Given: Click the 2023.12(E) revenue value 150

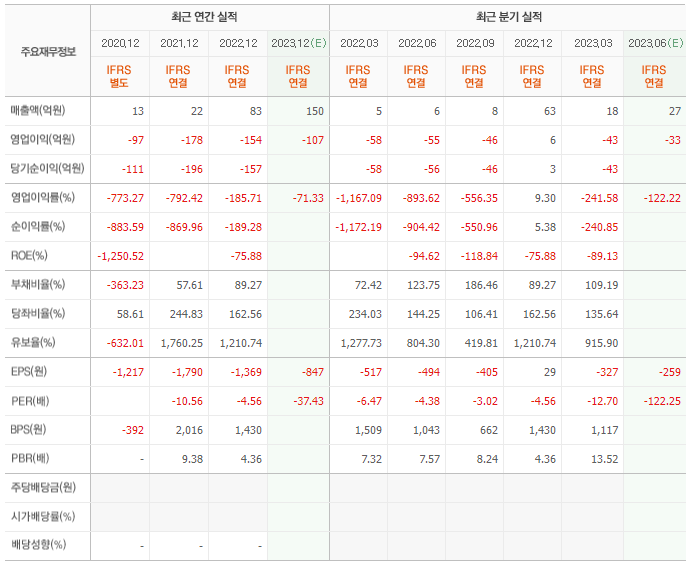Looking at the screenshot, I should (x=315, y=111).
